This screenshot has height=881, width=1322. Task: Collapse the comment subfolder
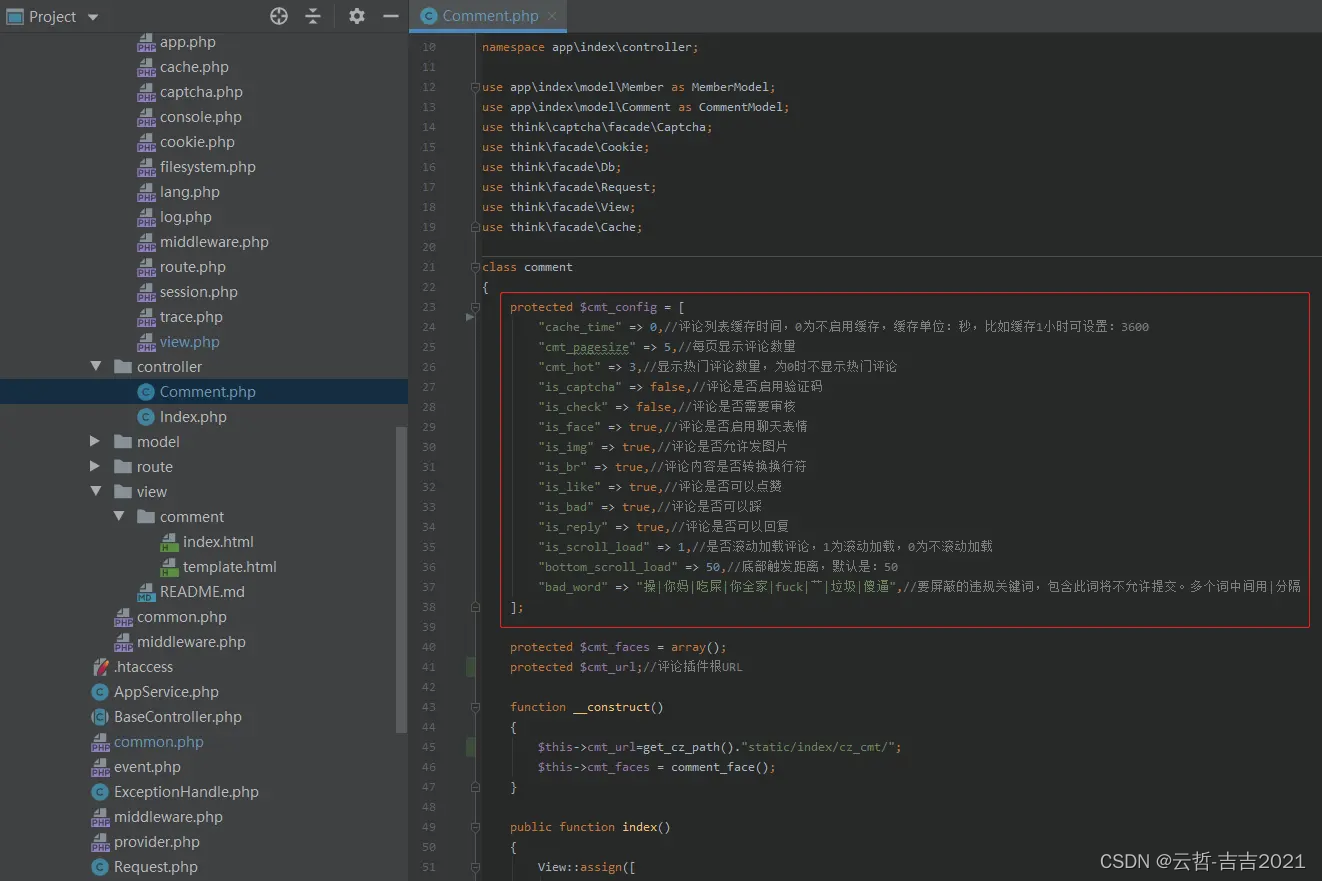point(119,517)
